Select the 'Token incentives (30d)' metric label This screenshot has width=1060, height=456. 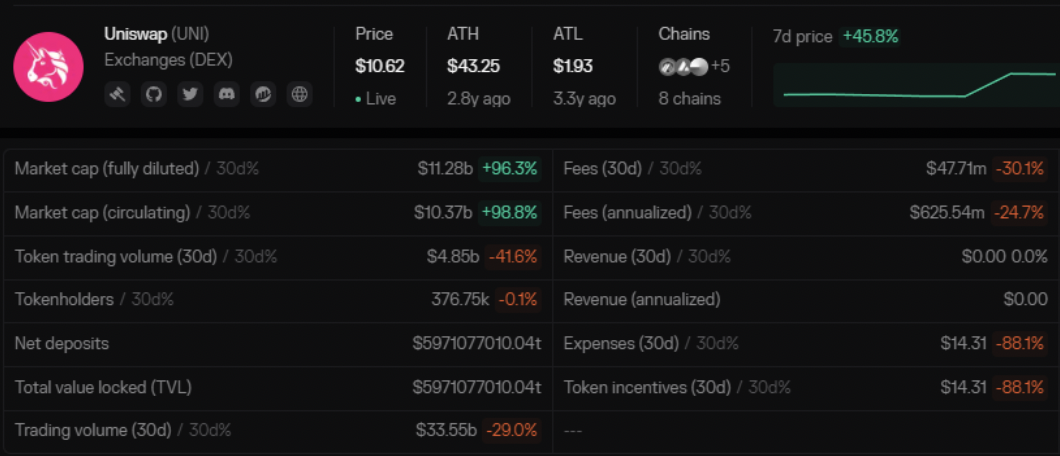click(x=648, y=388)
